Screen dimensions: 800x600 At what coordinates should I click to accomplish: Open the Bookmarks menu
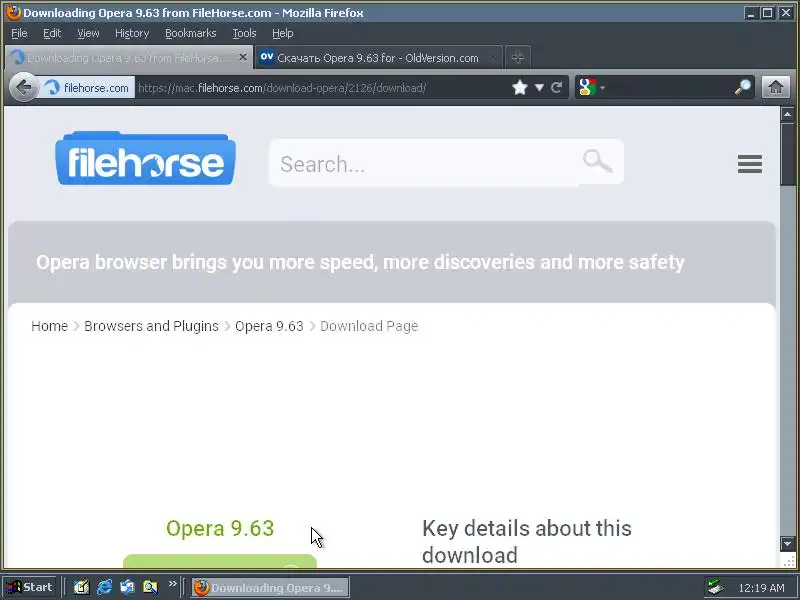[191, 33]
